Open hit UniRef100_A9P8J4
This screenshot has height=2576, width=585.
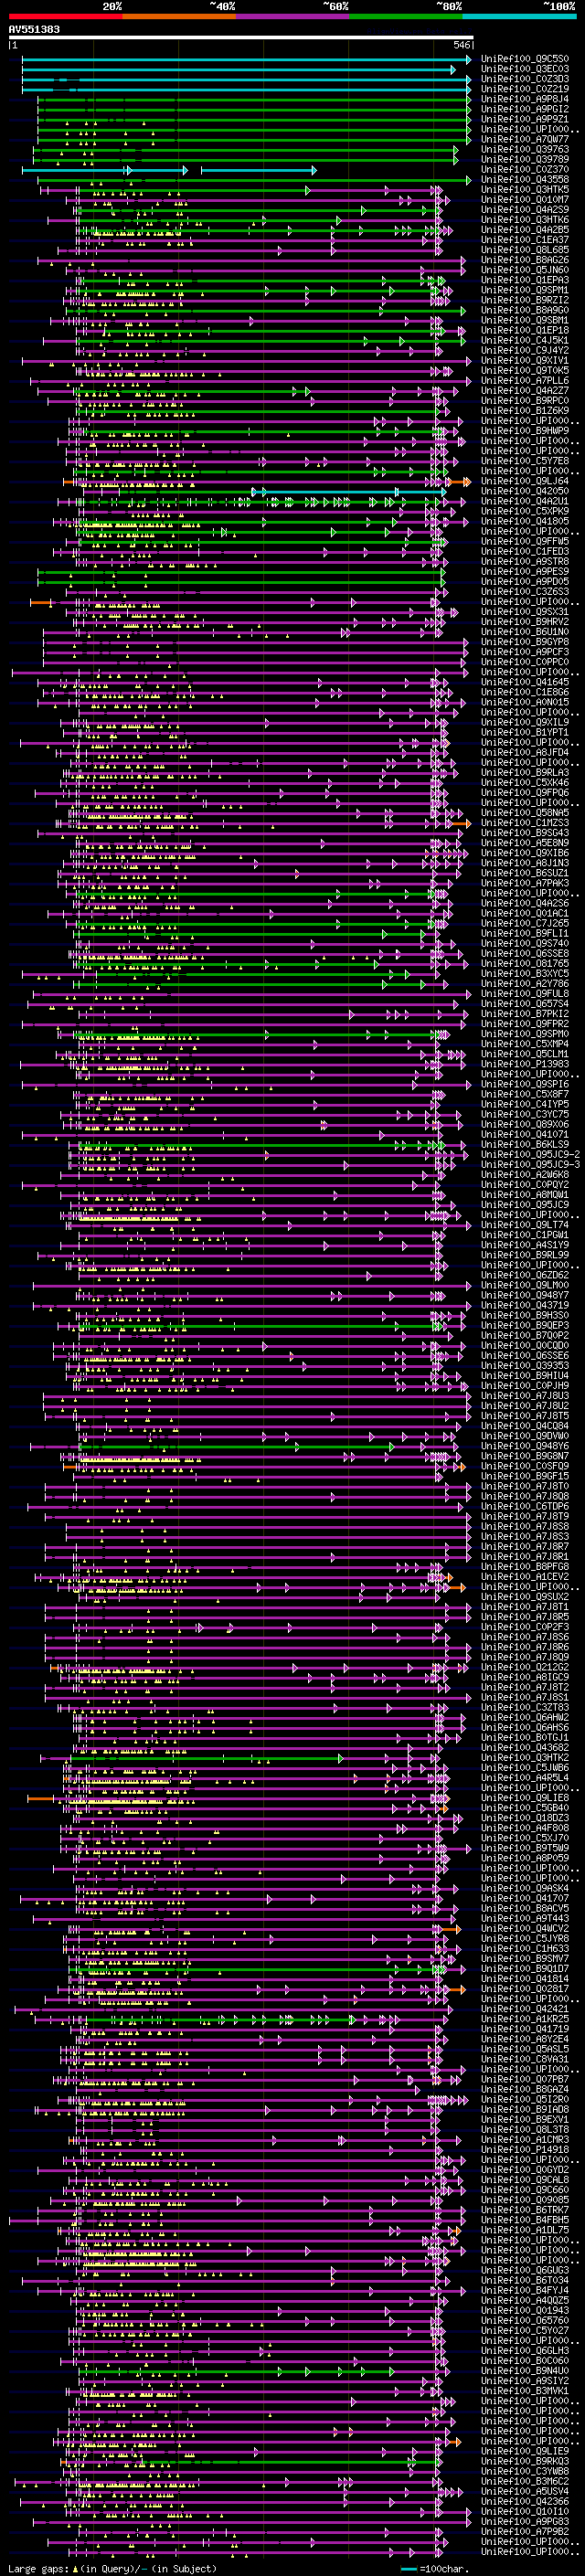pyautogui.click(x=524, y=99)
